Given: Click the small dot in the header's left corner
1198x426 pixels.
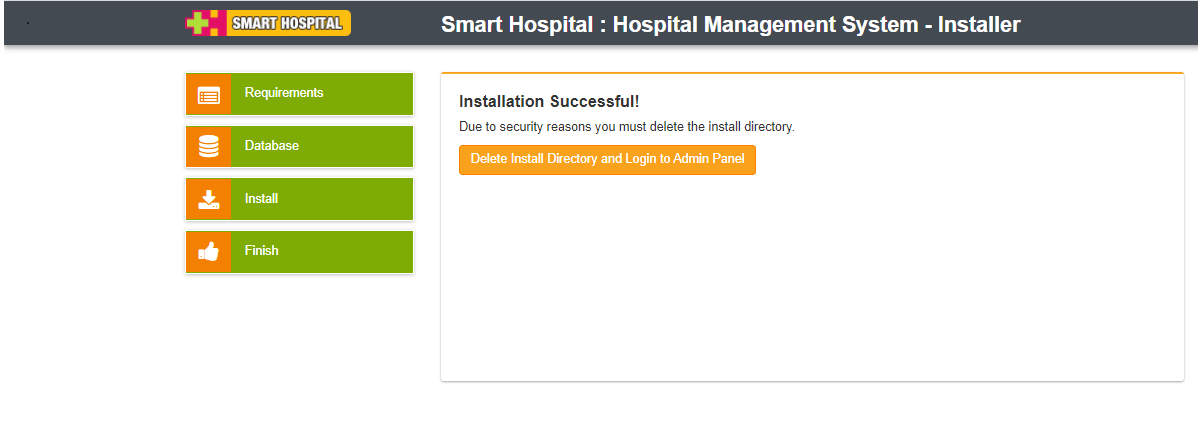Looking at the screenshot, I should click(27, 23).
